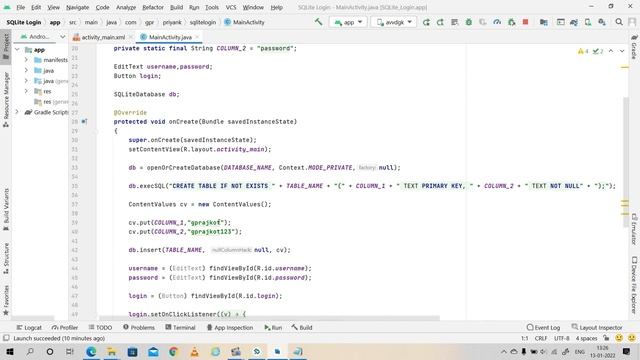Open the TODO tool window
Image resolution: width=640 pixels, height=360 pixels.
tap(100, 327)
